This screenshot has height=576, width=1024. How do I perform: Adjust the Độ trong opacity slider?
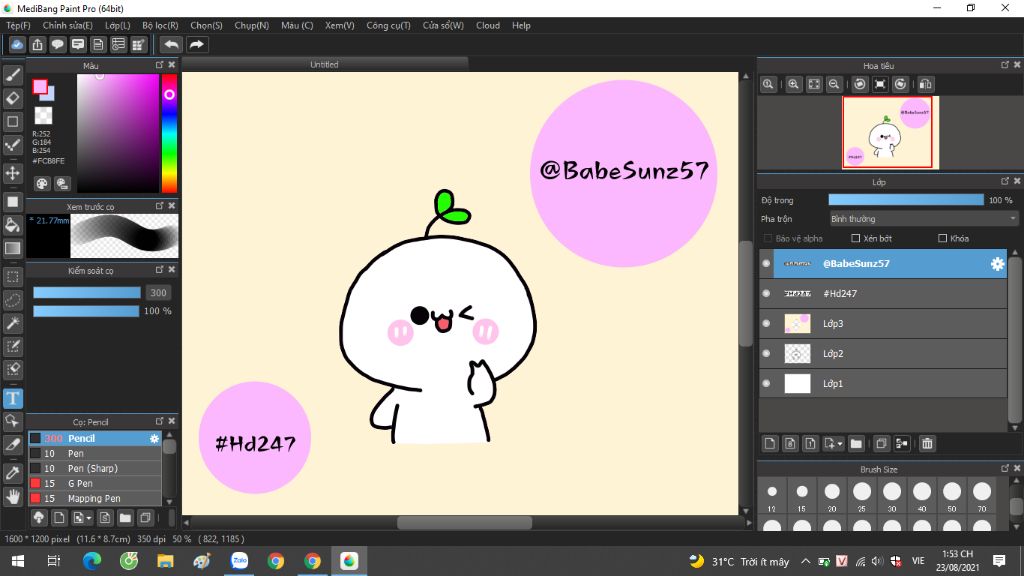(x=906, y=200)
